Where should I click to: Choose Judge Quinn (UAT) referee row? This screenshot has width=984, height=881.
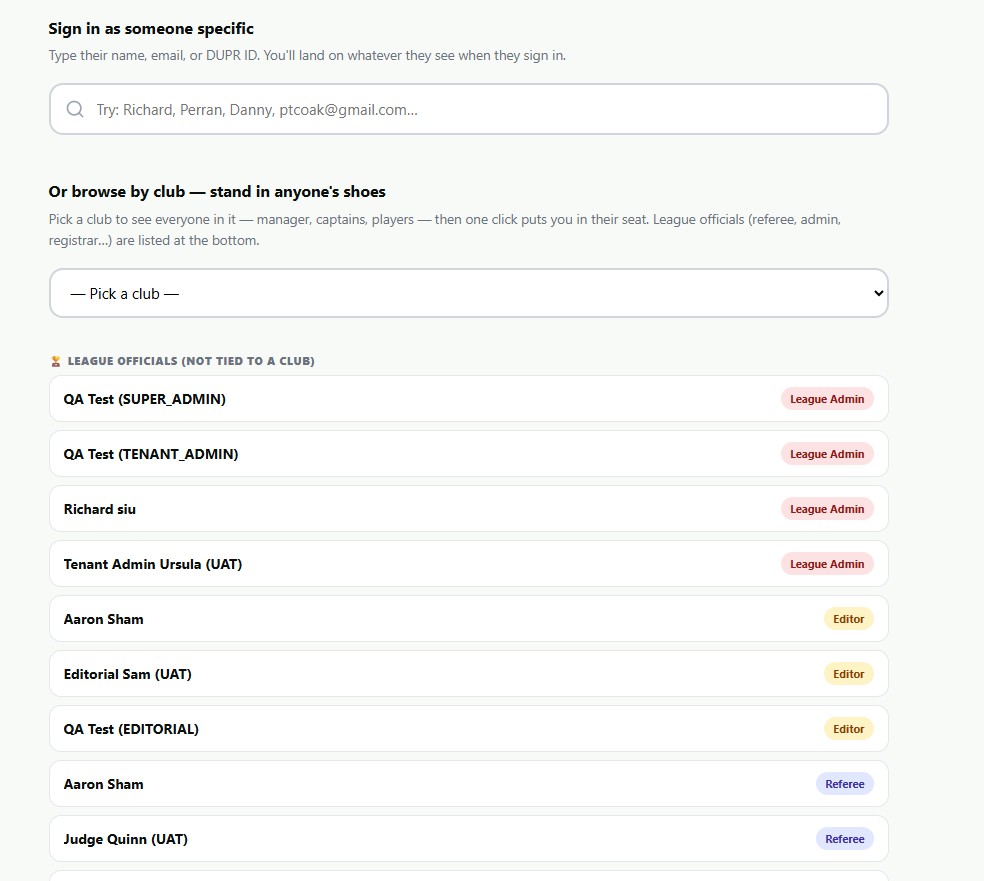click(469, 839)
